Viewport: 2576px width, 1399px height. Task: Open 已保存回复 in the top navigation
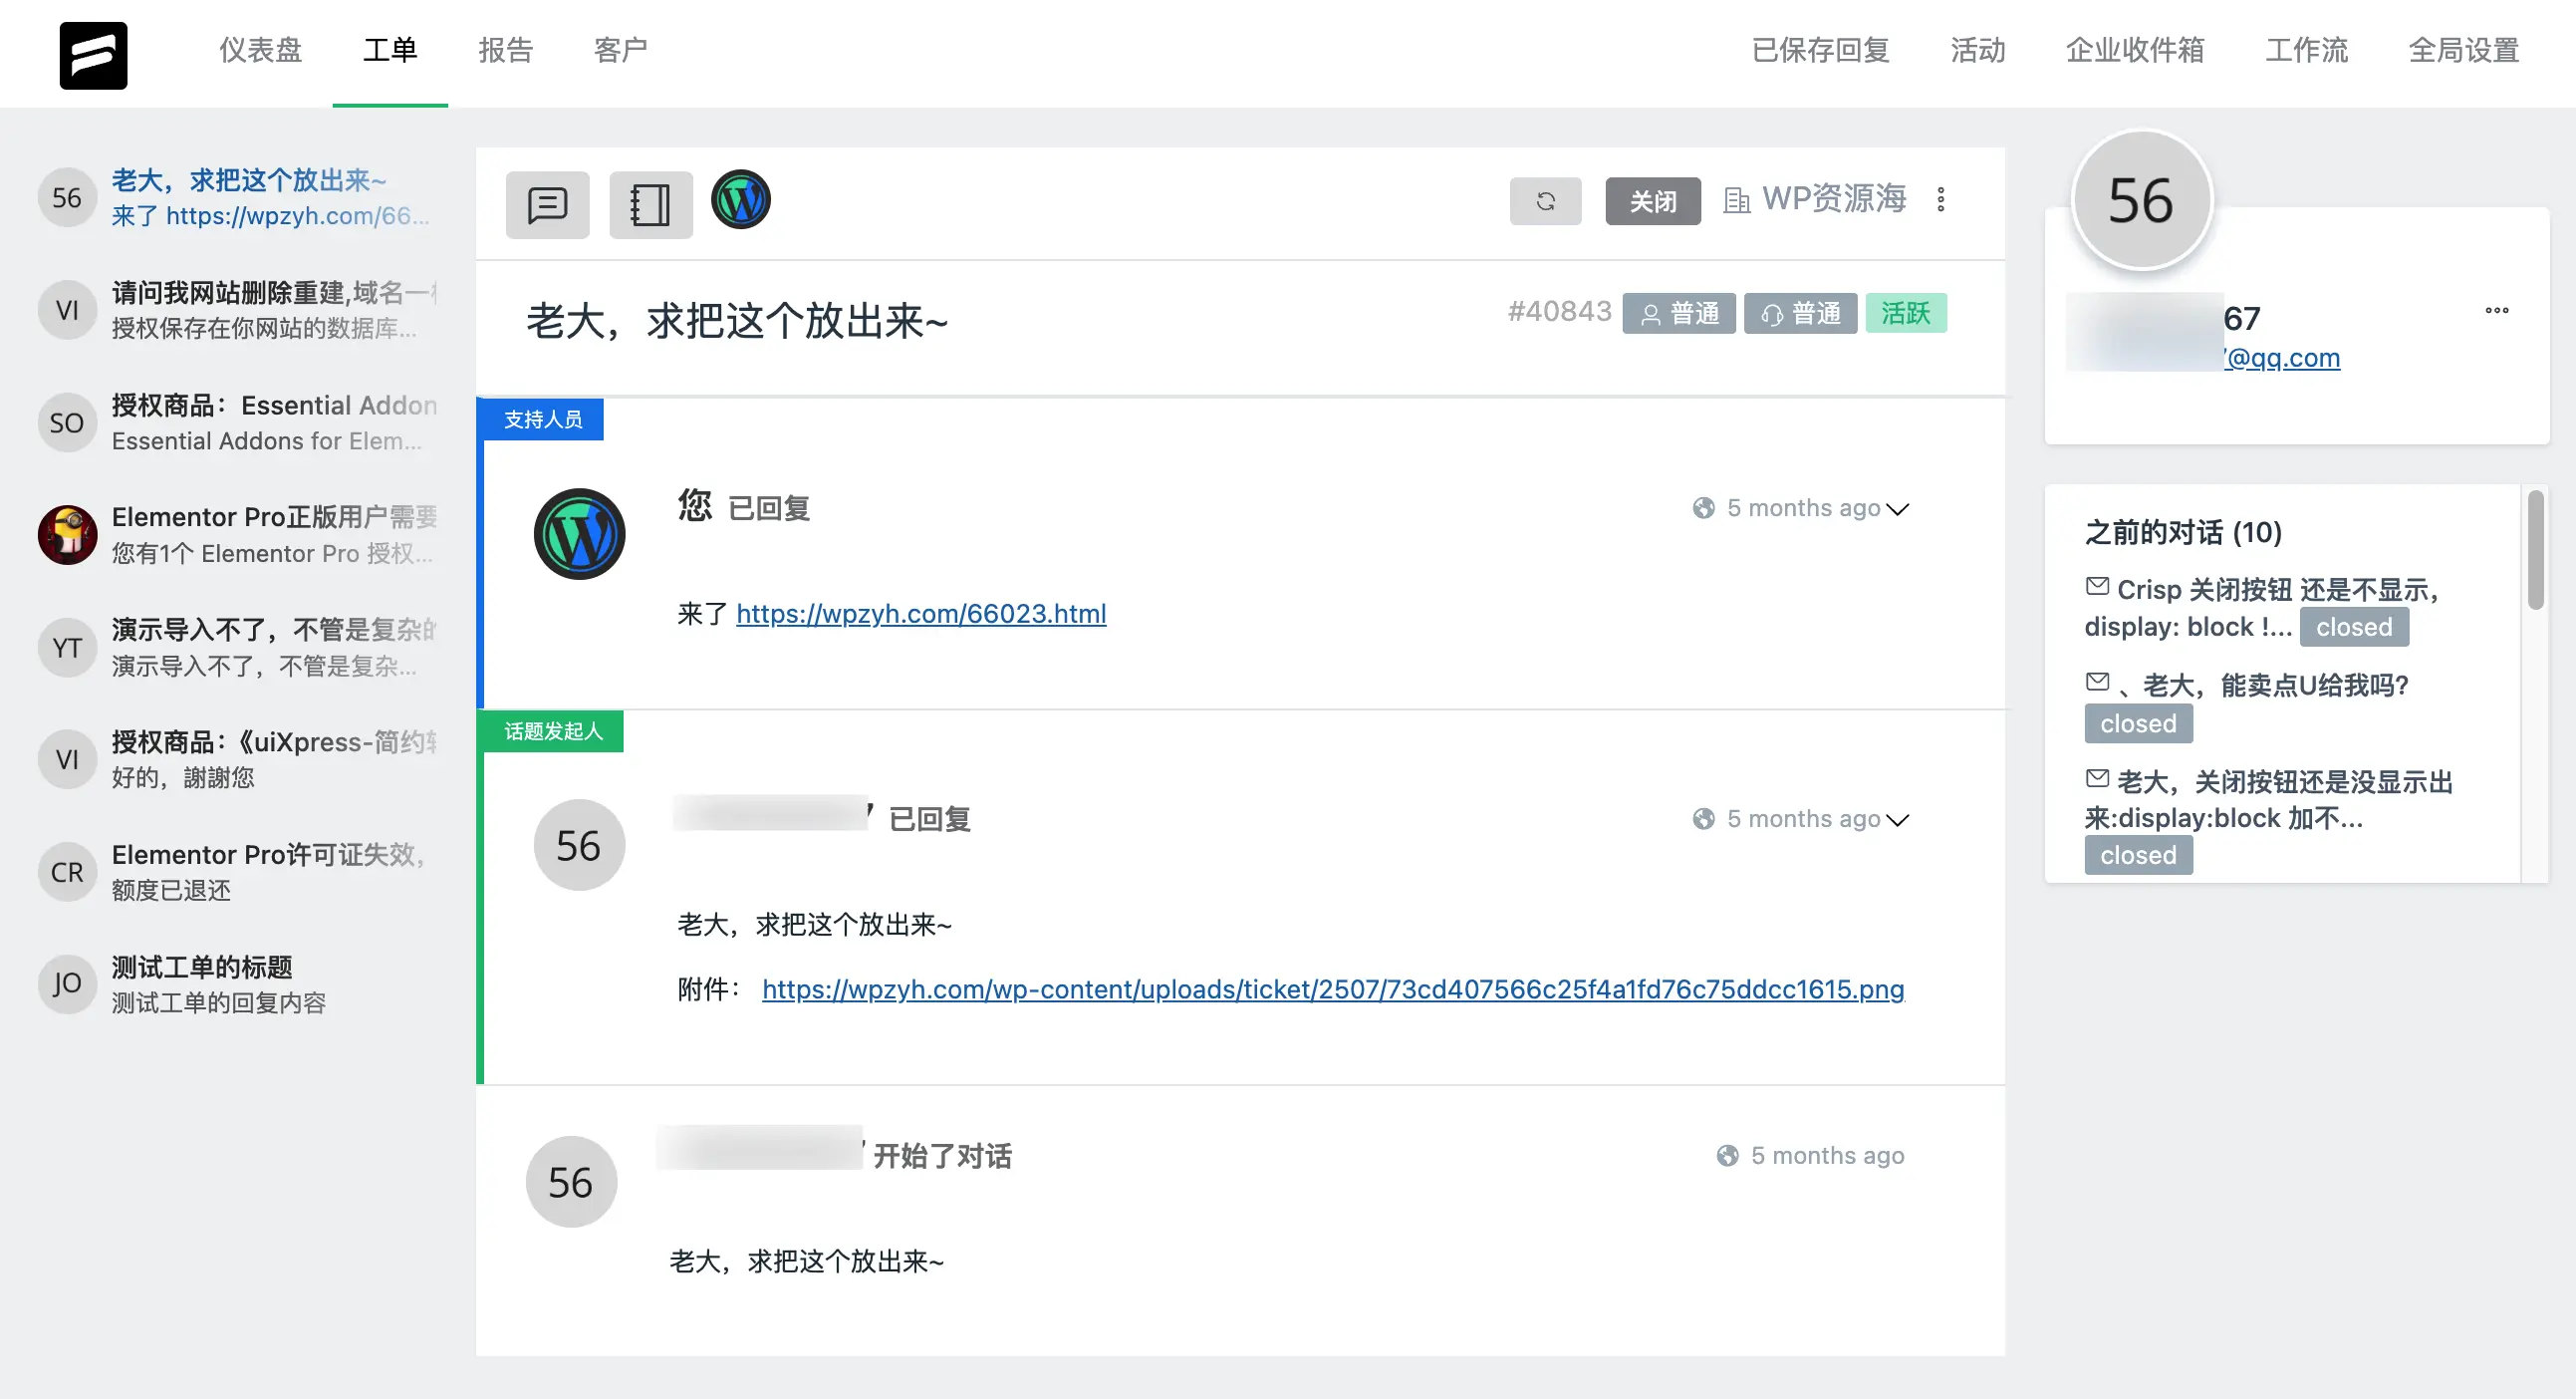pos(1820,50)
